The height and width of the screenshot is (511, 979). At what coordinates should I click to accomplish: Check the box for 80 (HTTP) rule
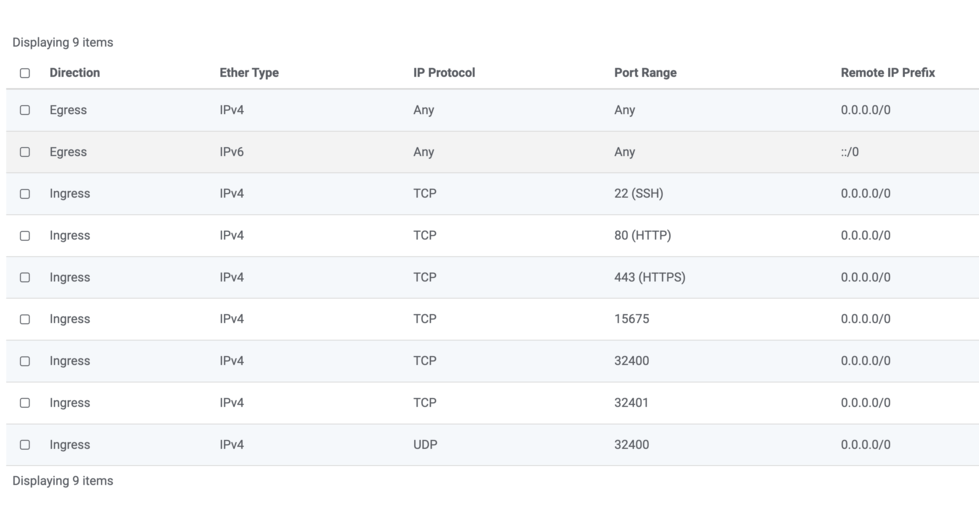25,236
